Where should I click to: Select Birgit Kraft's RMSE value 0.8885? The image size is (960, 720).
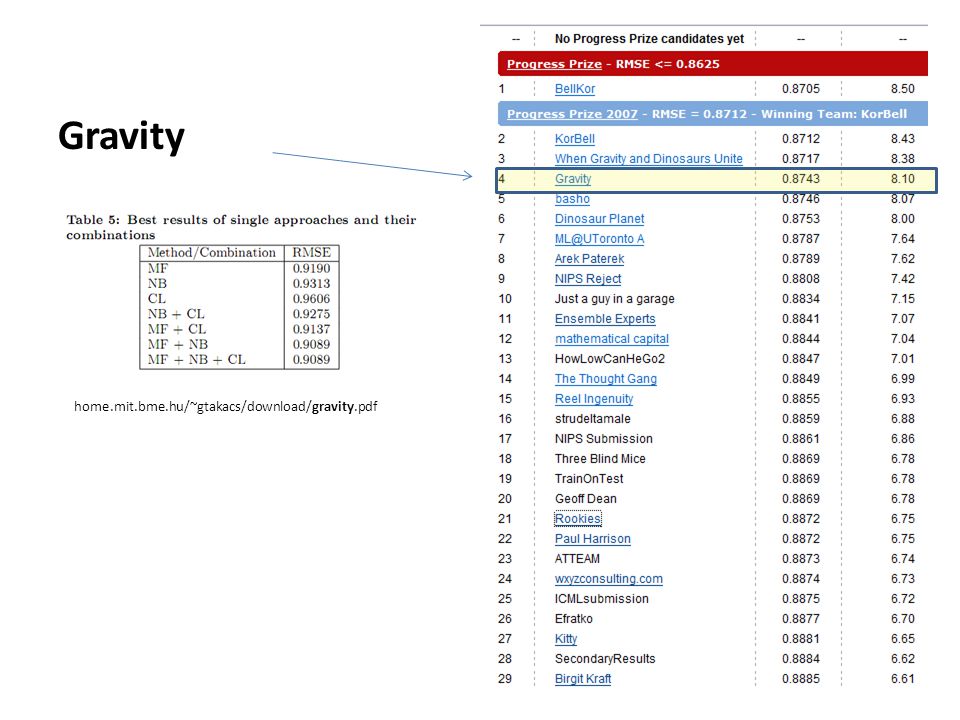point(801,679)
